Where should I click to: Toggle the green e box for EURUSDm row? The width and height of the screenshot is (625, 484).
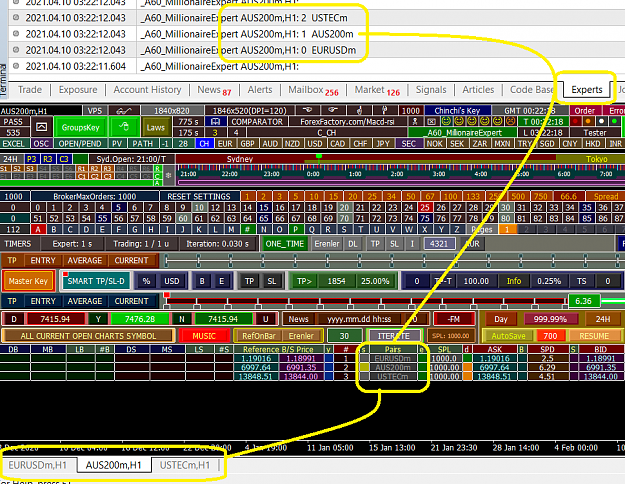[422, 358]
